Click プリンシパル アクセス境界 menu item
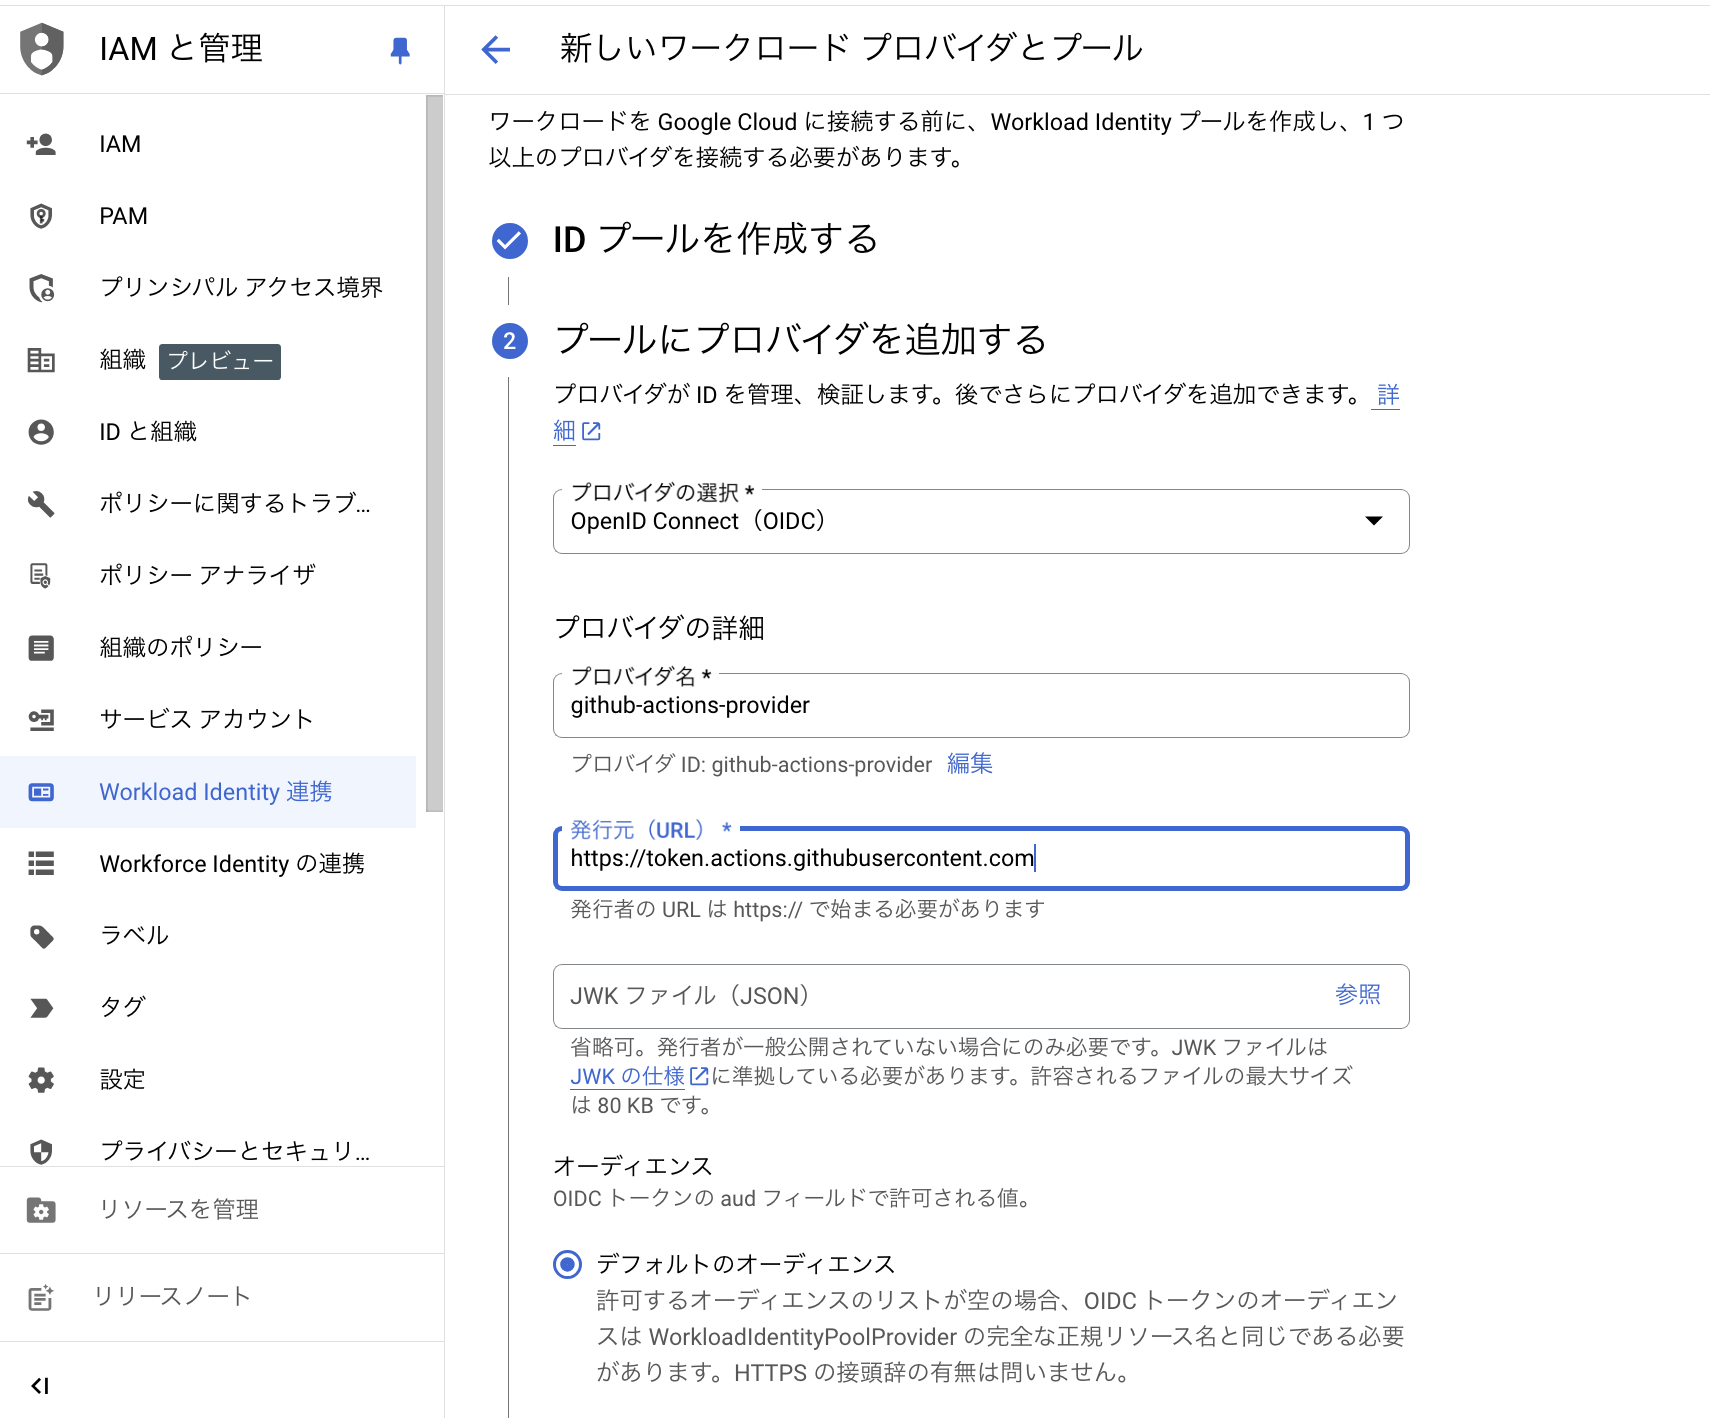Image resolution: width=1710 pixels, height=1418 pixels. click(x=208, y=288)
